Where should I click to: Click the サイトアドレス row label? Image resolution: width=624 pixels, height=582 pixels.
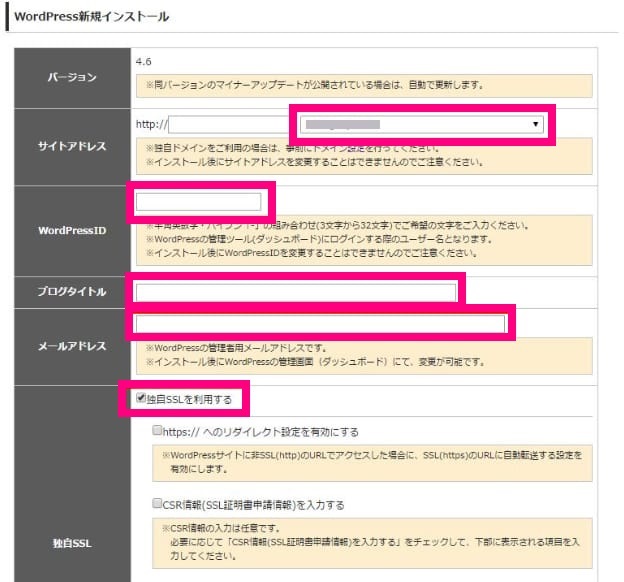[x=72, y=146]
